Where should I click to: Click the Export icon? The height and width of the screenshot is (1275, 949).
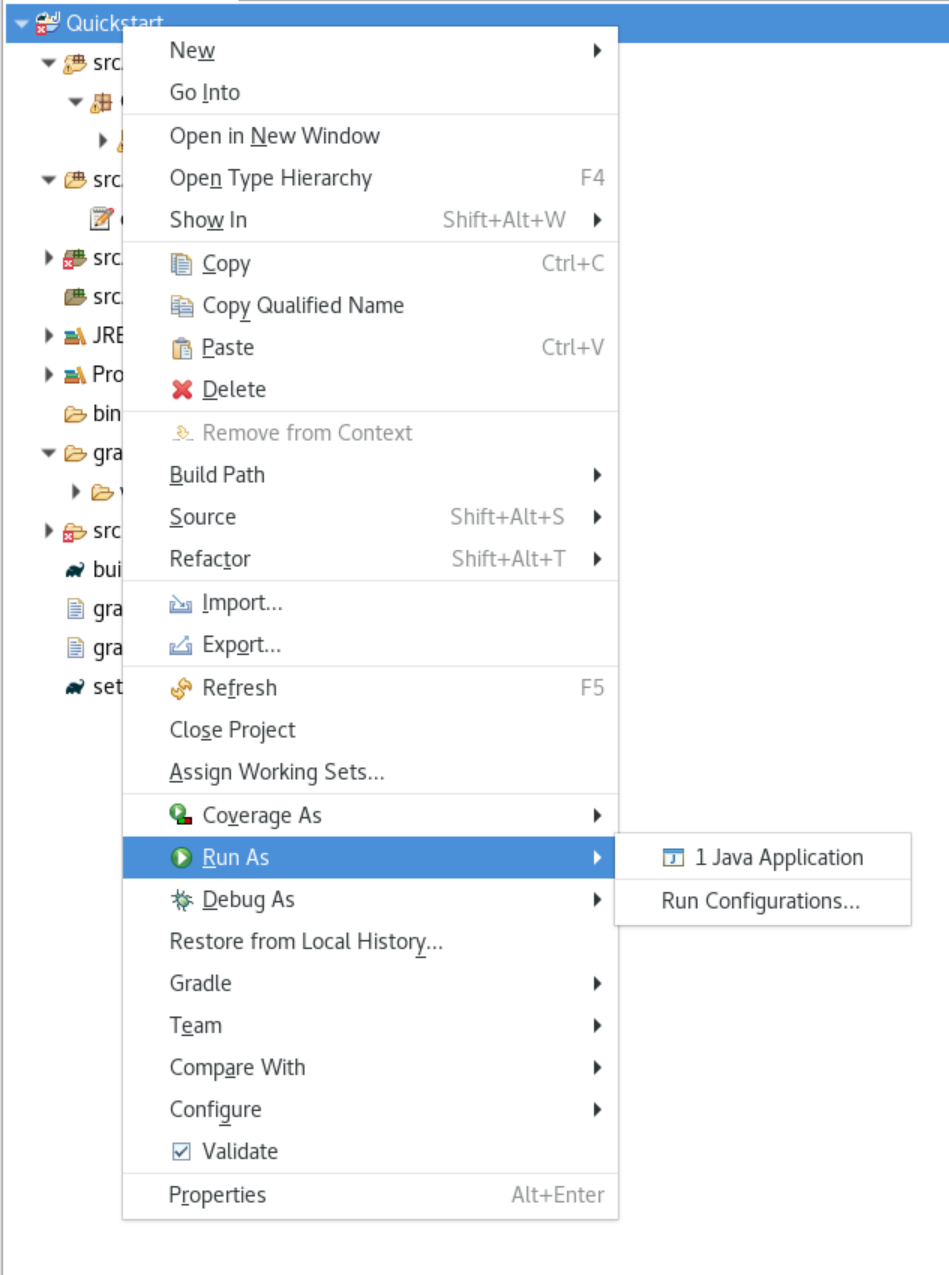pos(181,645)
